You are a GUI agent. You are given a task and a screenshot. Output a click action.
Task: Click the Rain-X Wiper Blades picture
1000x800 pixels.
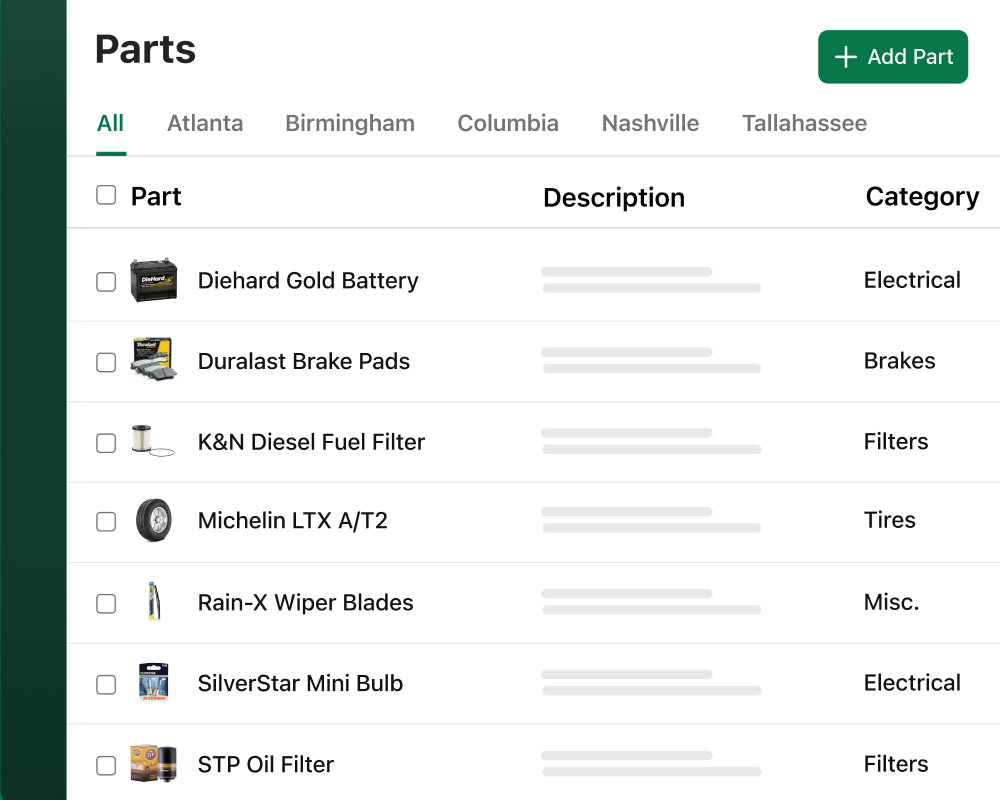(x=154, y=601)
